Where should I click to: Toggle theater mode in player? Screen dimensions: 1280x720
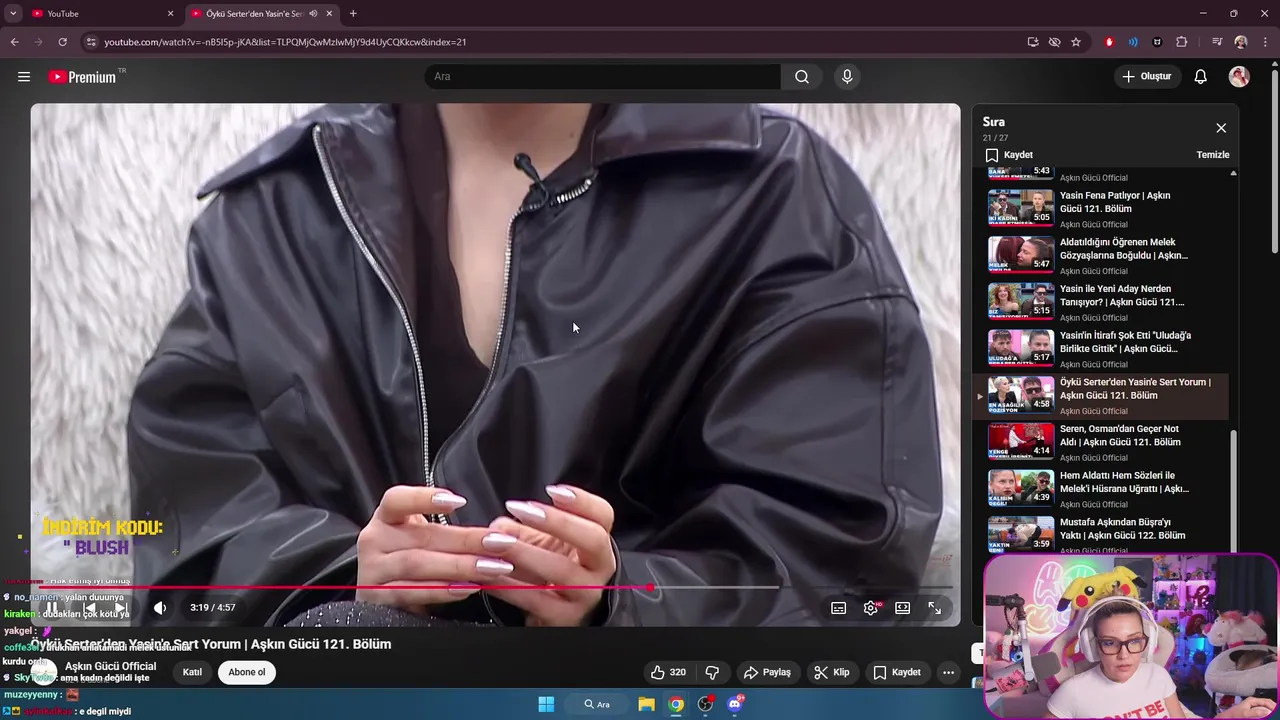tap(903, 608)
